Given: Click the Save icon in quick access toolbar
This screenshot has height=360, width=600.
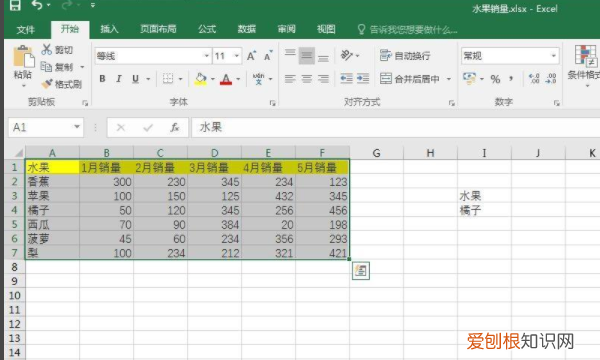Looking at the screenshot, I should 15,5.
